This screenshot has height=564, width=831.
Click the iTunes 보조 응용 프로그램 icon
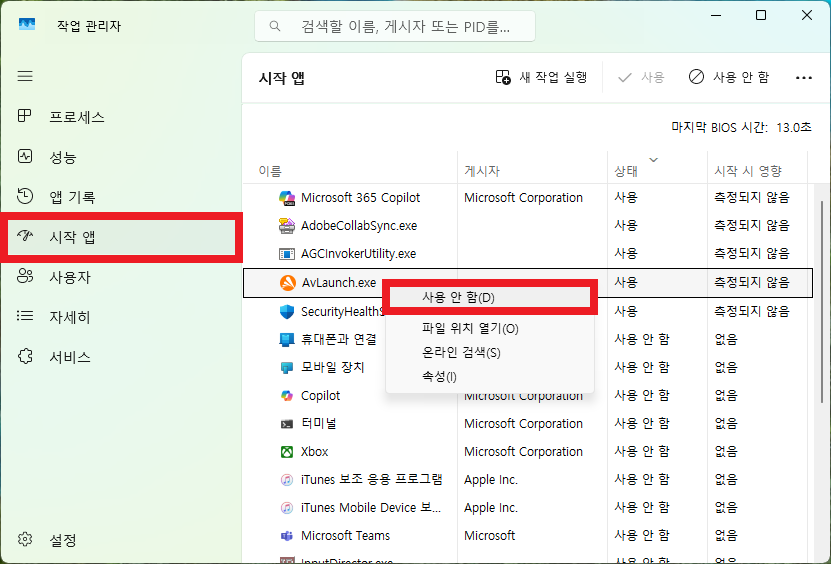tap(287, 480)
